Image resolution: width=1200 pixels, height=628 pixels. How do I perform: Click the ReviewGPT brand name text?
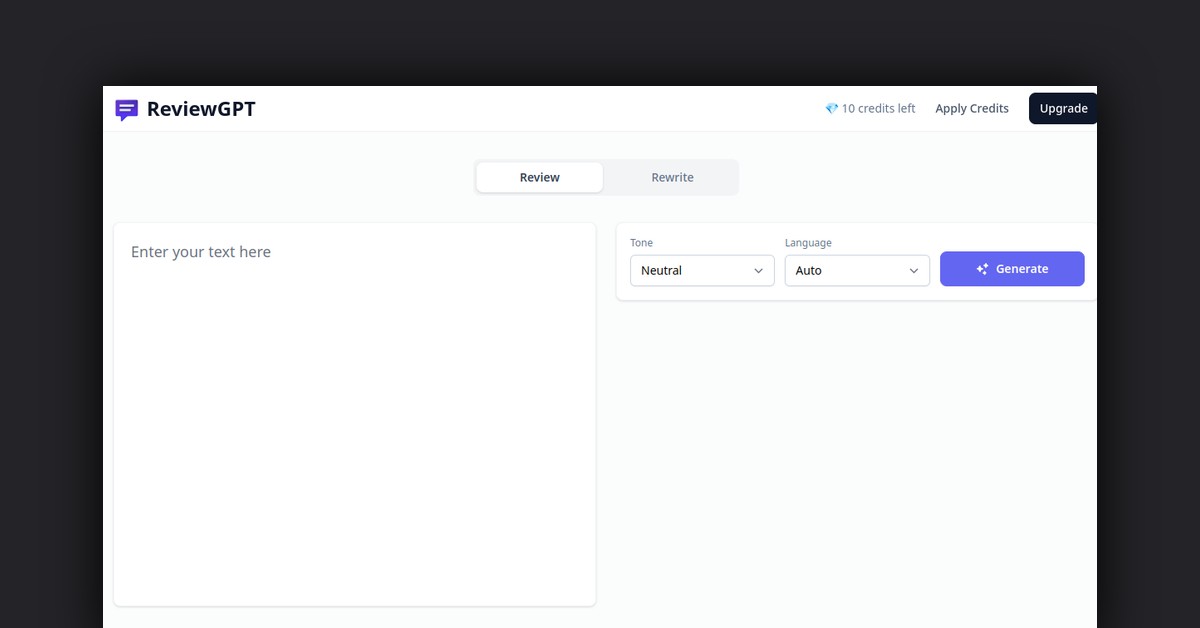201,109
